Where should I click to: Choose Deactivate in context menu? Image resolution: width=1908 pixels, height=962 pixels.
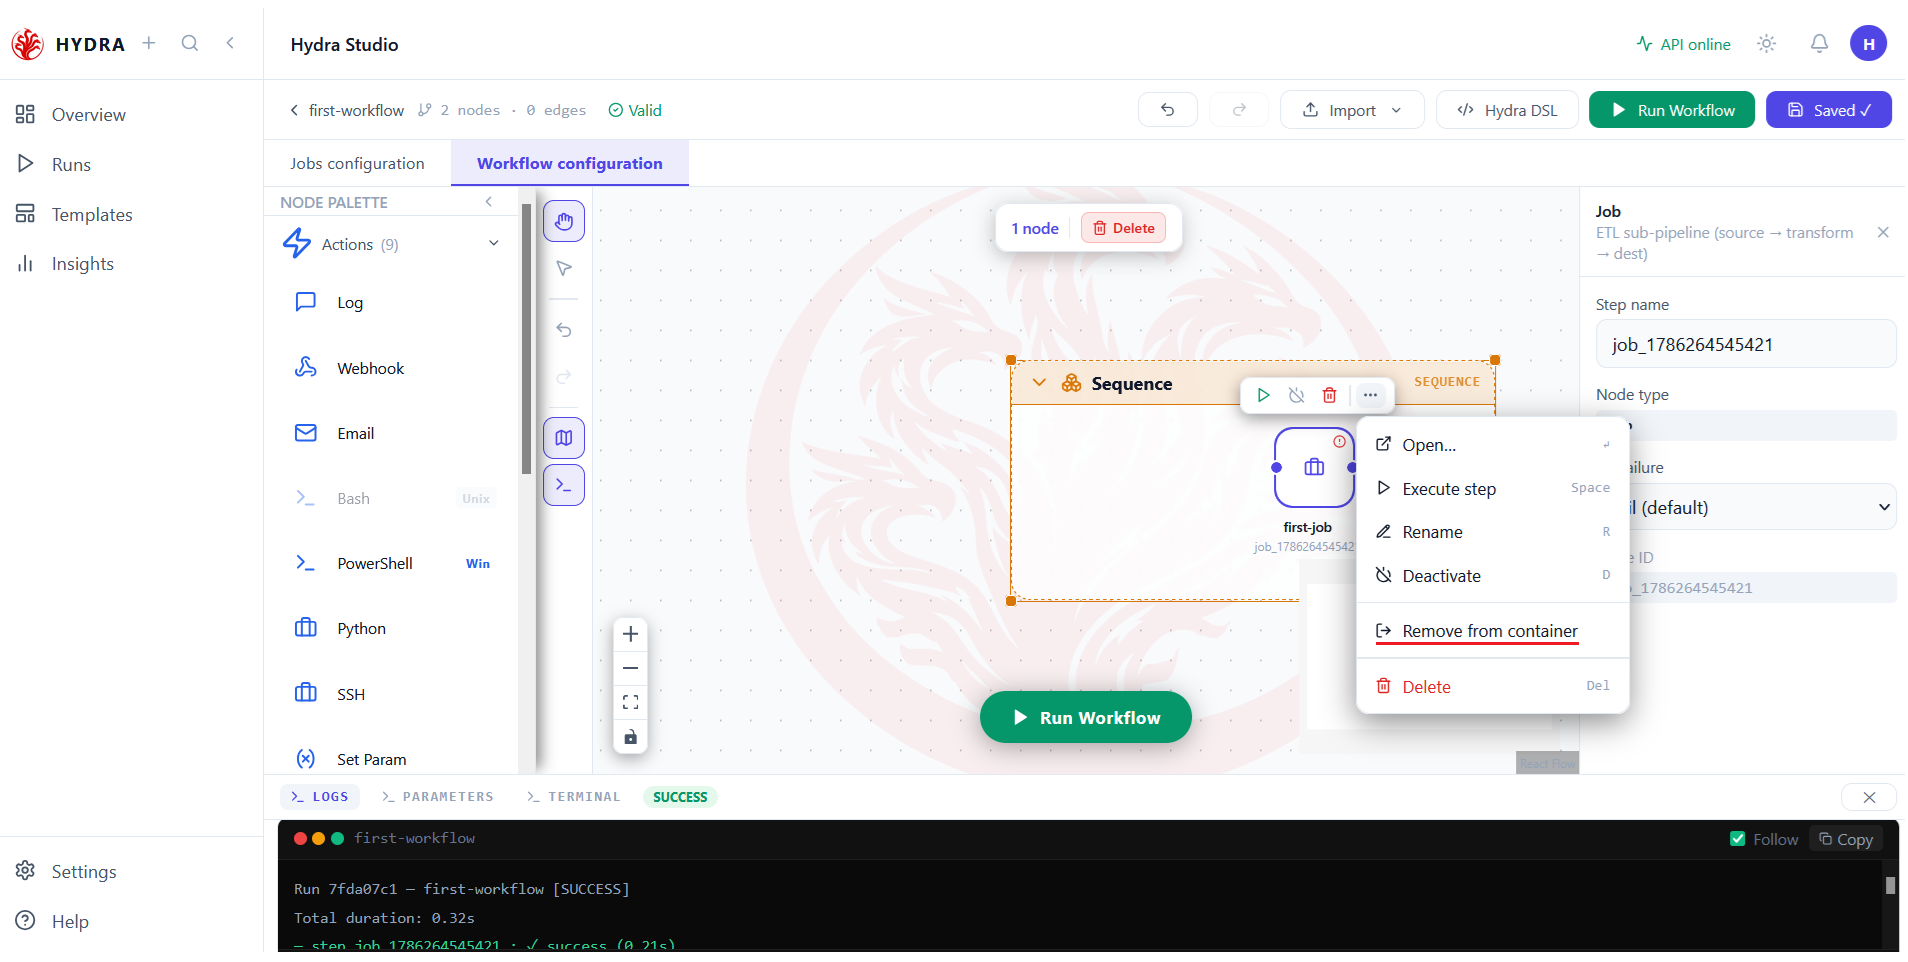click(1493, 576)
